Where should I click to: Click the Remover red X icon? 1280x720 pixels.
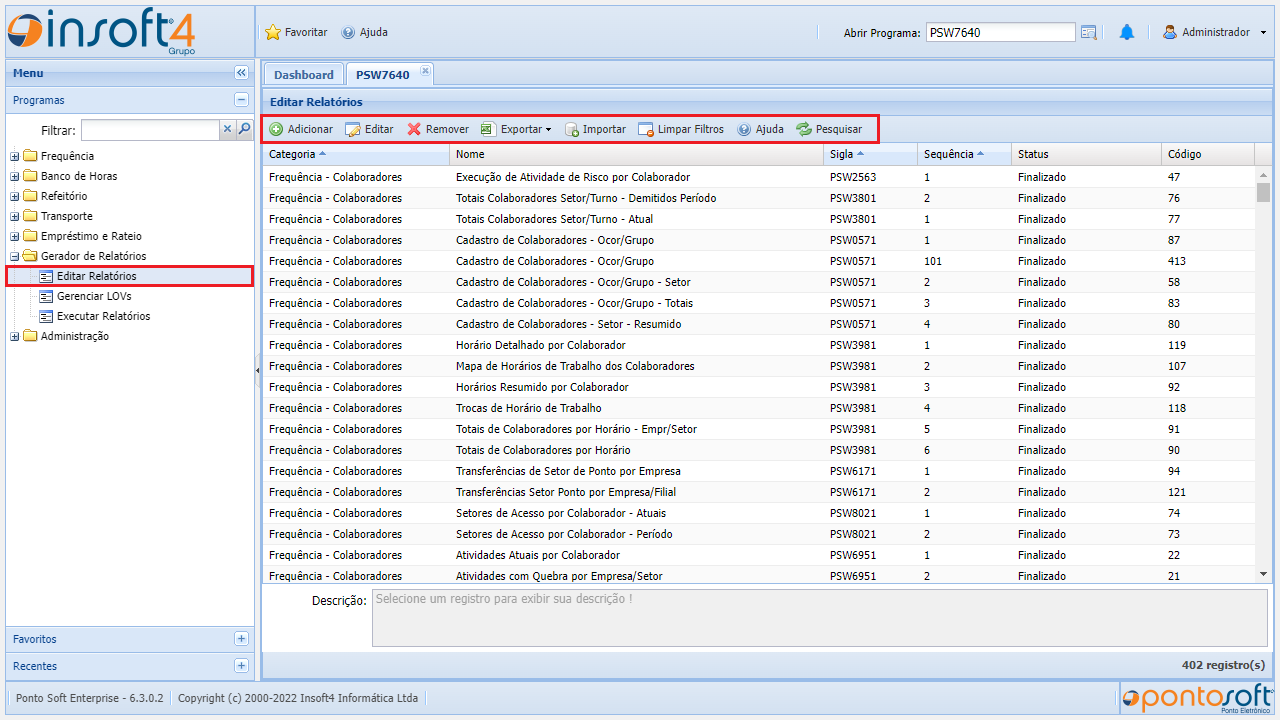click(x=414, y=129)
